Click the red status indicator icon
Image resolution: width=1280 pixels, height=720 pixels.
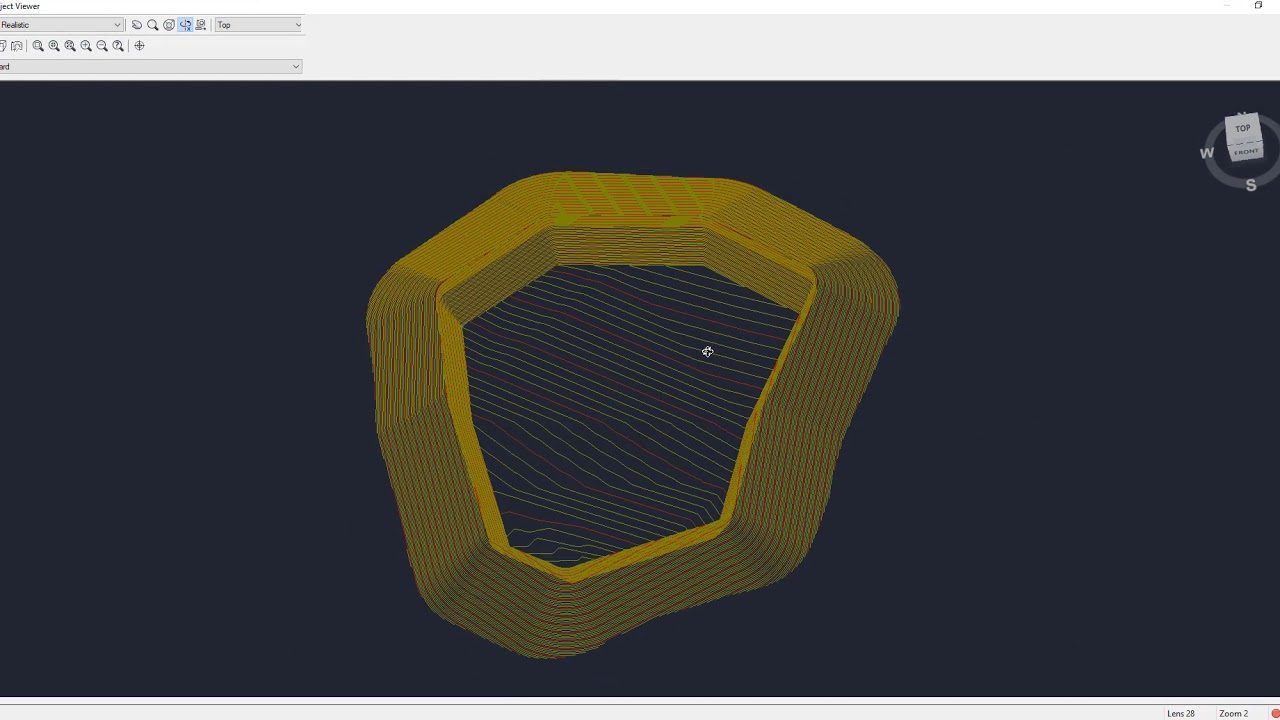pyautogui.click(x=1275, y=713)
